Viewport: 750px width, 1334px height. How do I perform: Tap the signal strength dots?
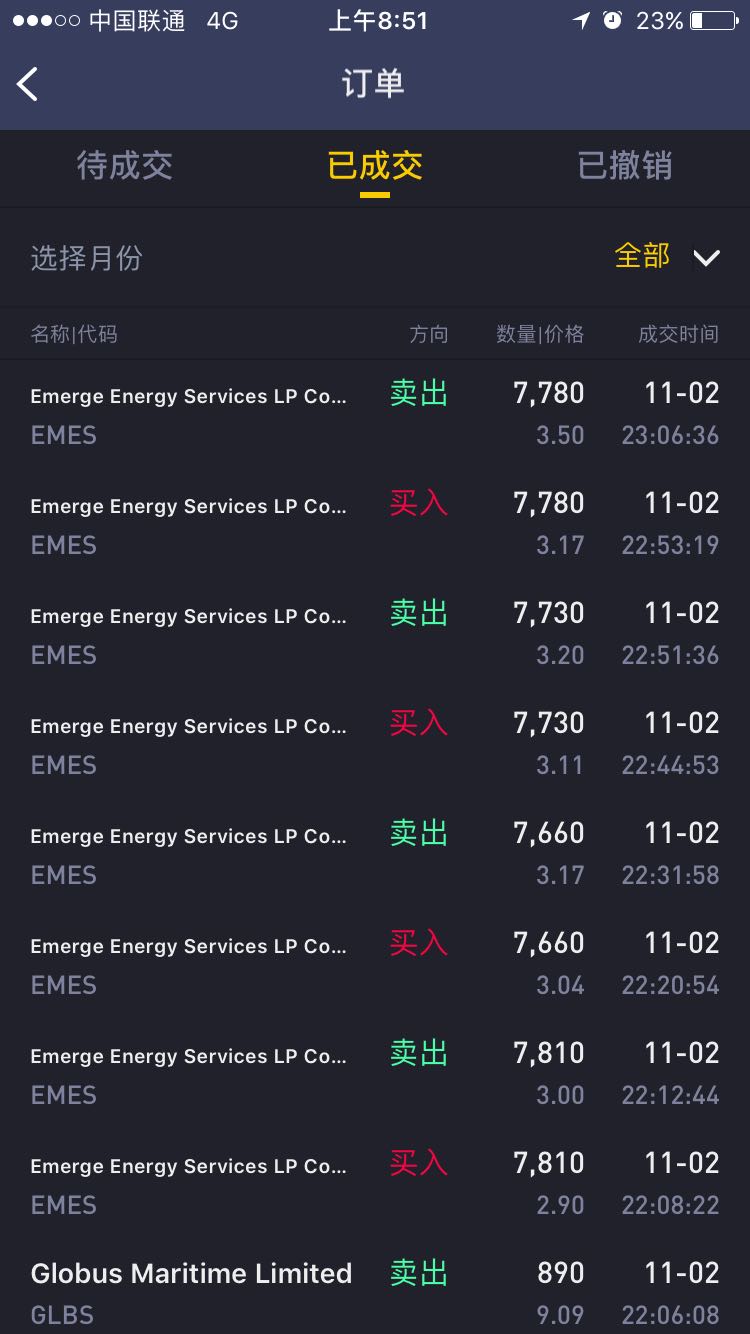(x=46, y=21)
